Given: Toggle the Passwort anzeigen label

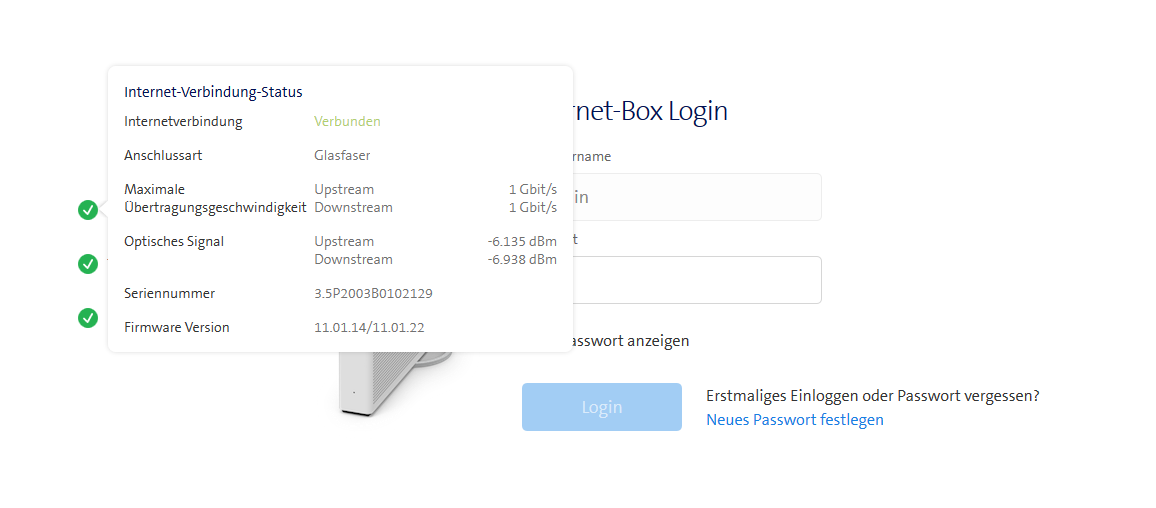Looking at the screenshot, I should pos(631,341).
